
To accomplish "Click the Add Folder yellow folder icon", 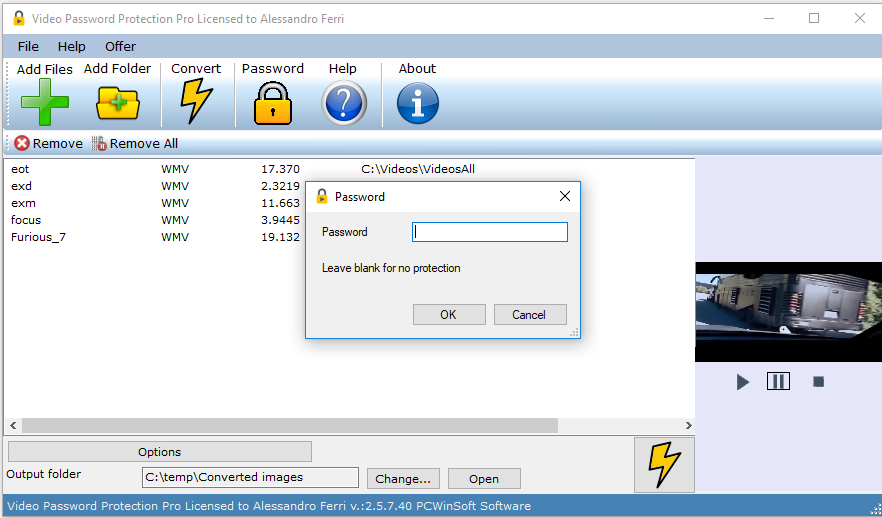I will tap(118, 103).
